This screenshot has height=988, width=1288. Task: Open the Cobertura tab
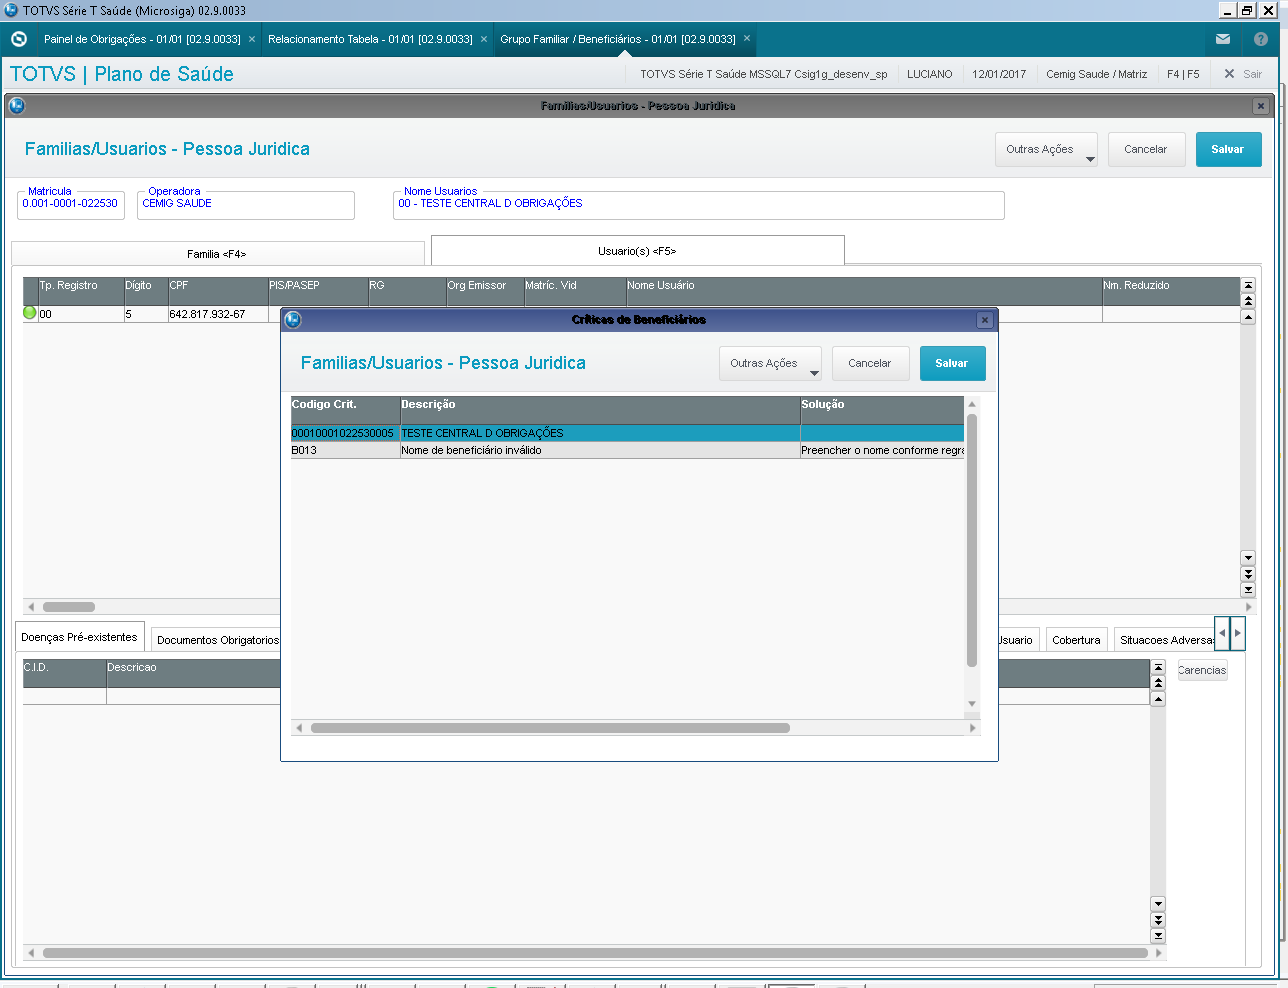(1076, 640)
